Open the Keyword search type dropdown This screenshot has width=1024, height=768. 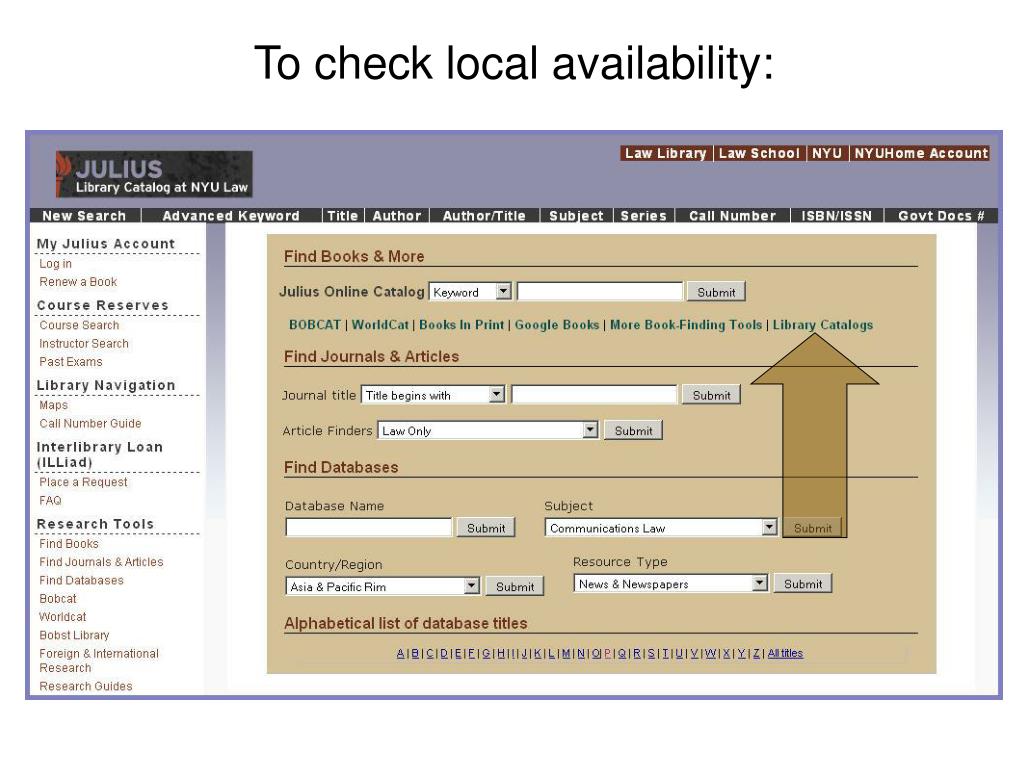click(470, 292)
